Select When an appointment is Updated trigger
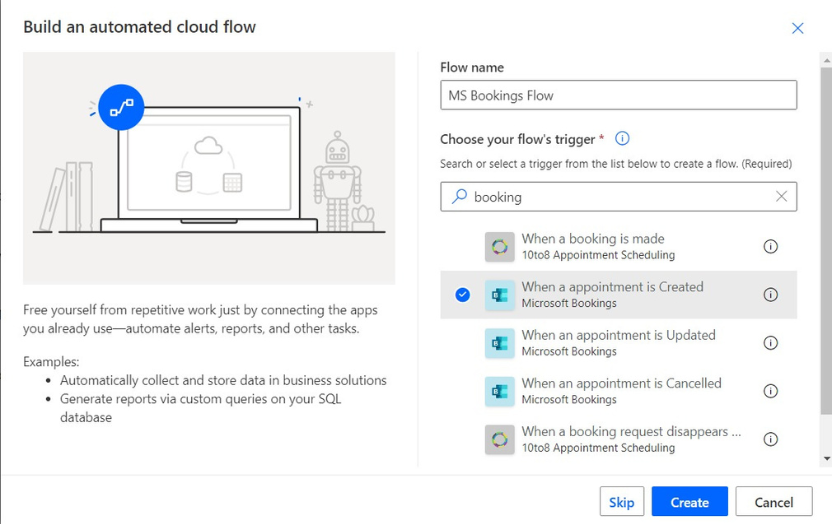This screenshot has width=832, height=524. 618,343
